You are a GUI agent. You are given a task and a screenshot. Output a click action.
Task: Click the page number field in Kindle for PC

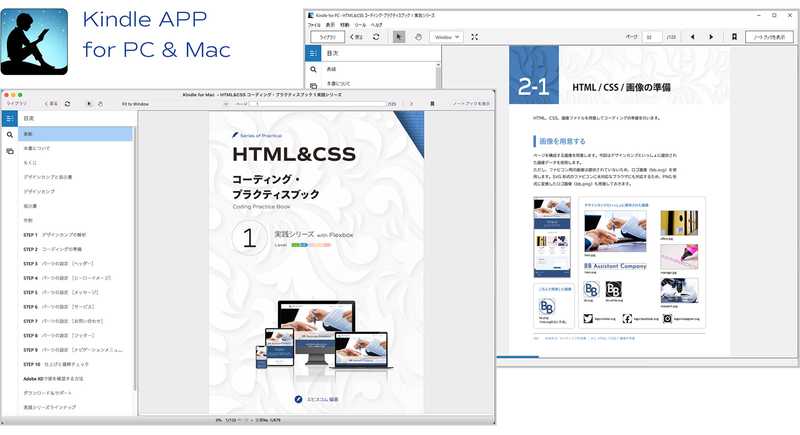[652, 37]
